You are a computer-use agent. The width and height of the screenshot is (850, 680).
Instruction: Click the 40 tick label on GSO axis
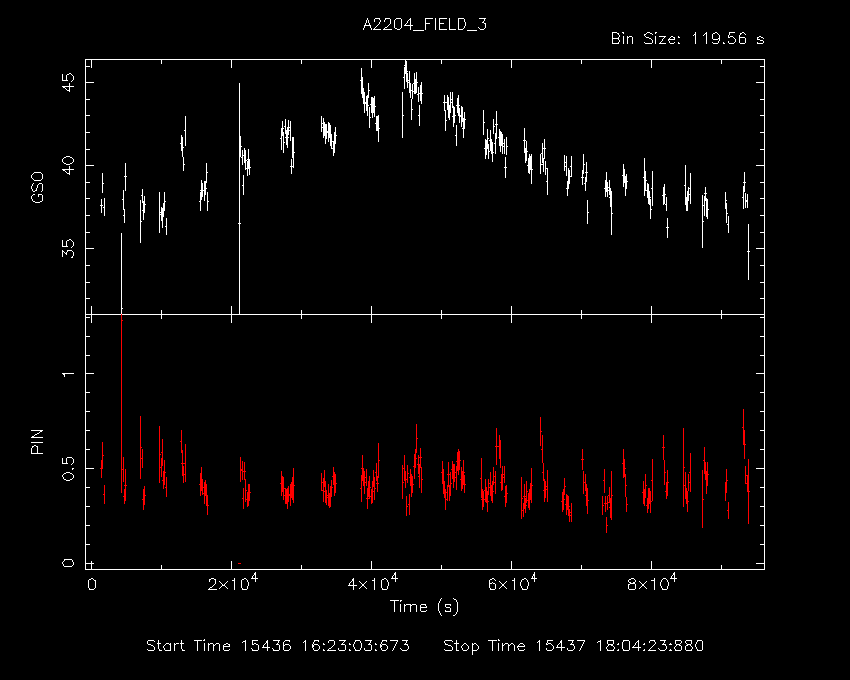[68, 165]
